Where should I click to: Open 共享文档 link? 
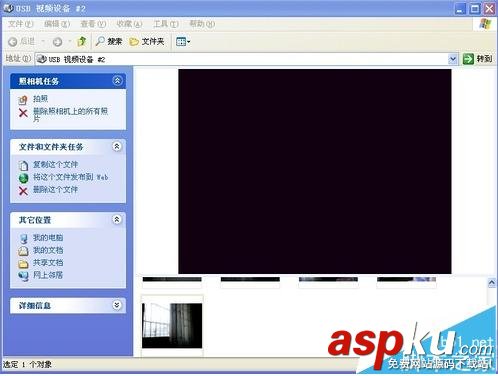pos(48,263)
